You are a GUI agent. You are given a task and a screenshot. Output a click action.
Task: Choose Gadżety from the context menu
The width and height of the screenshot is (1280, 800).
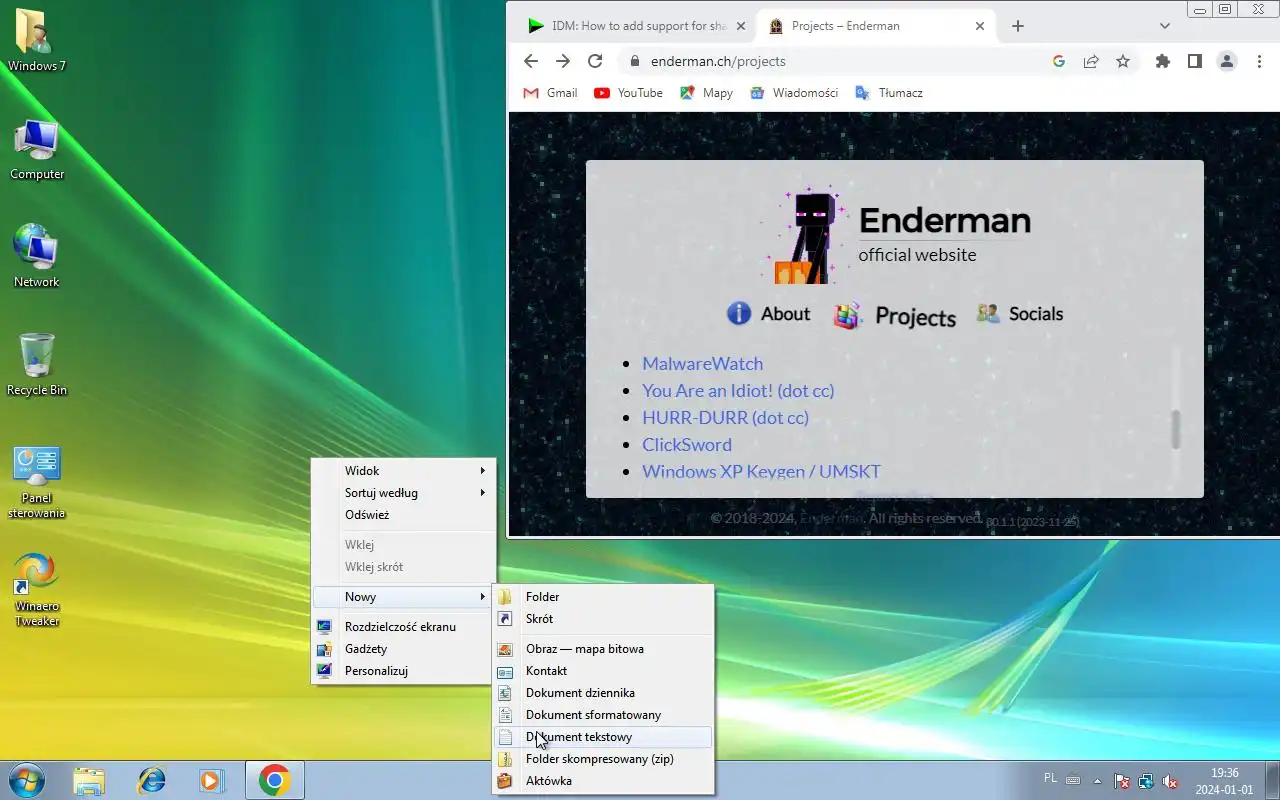point(404,648)
